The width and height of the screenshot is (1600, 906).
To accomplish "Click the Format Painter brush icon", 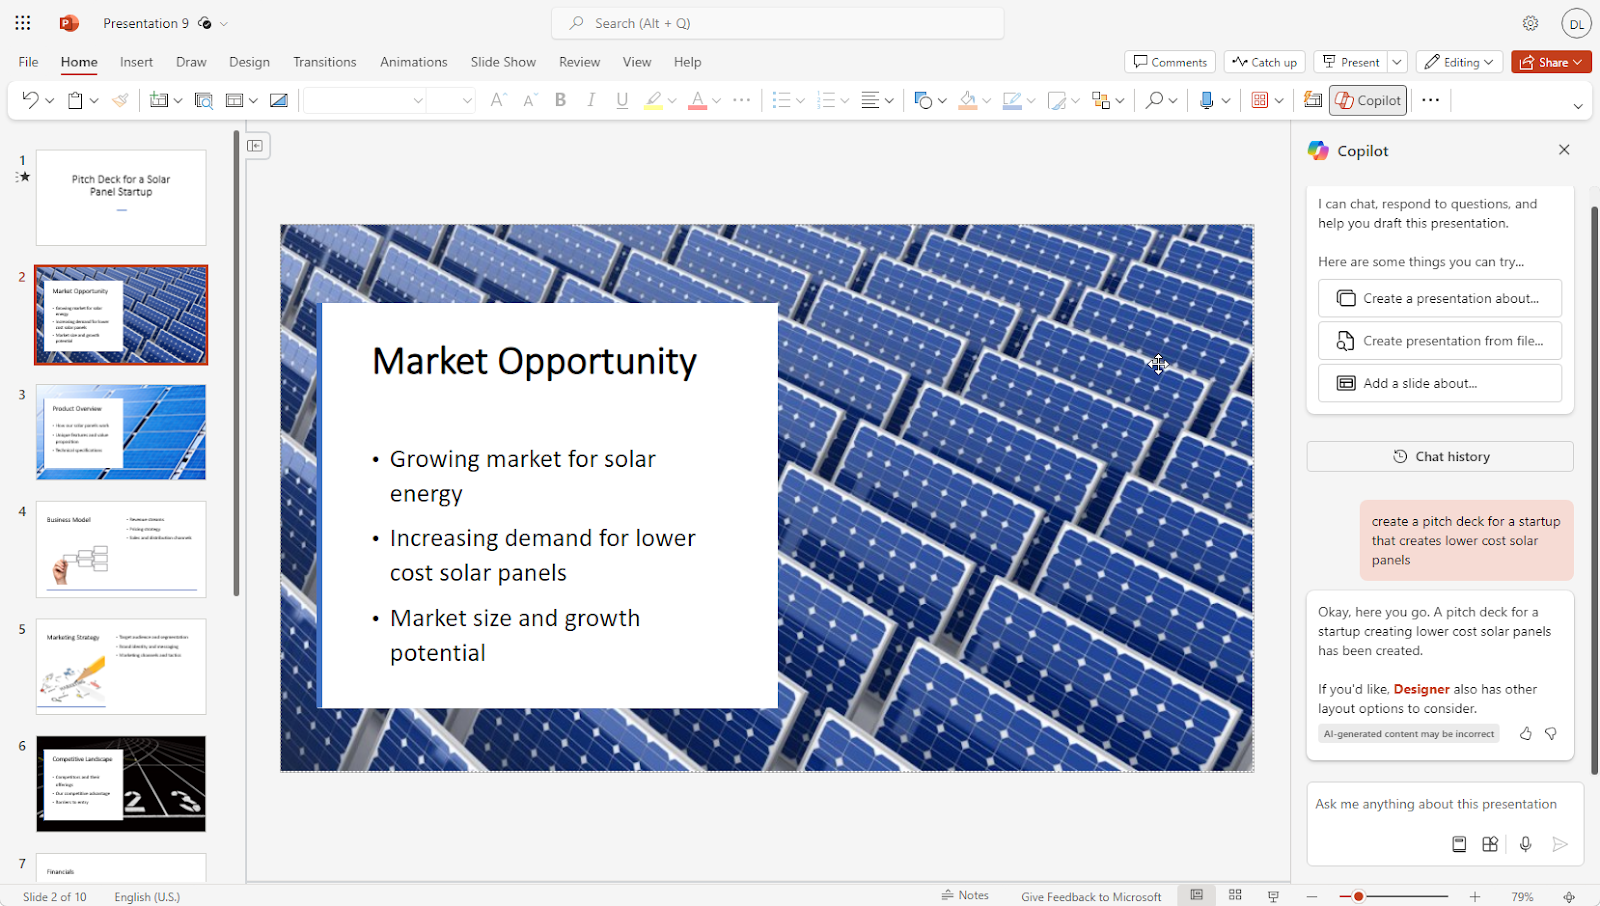I will 120,100.
